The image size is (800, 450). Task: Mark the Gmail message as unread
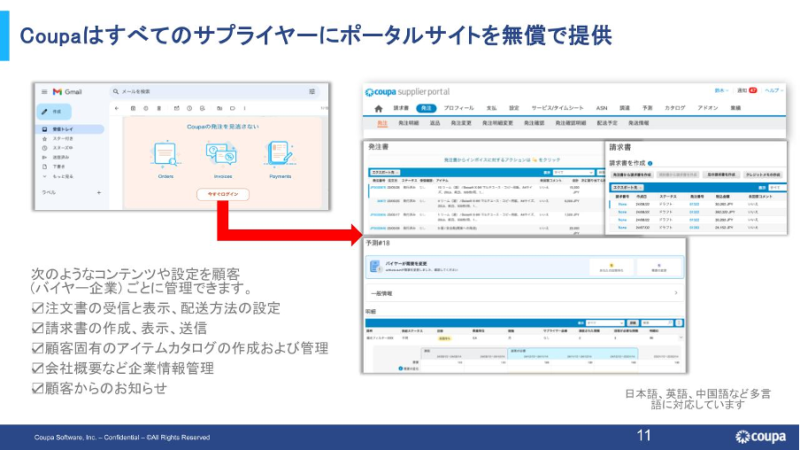pos(177,108)
